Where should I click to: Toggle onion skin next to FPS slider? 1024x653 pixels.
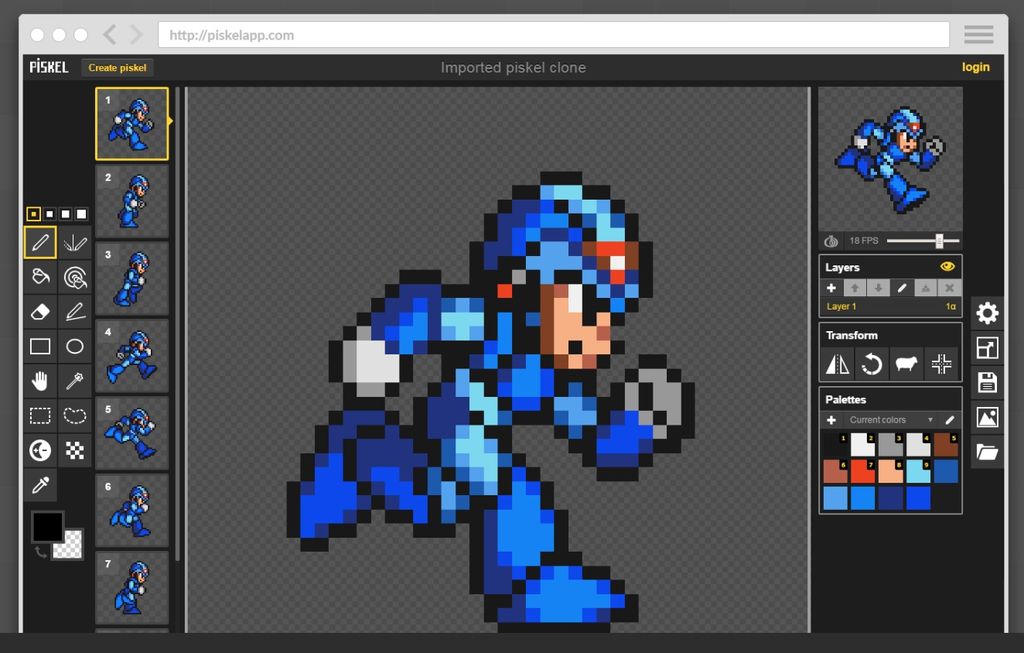click(x=832, y=241)
